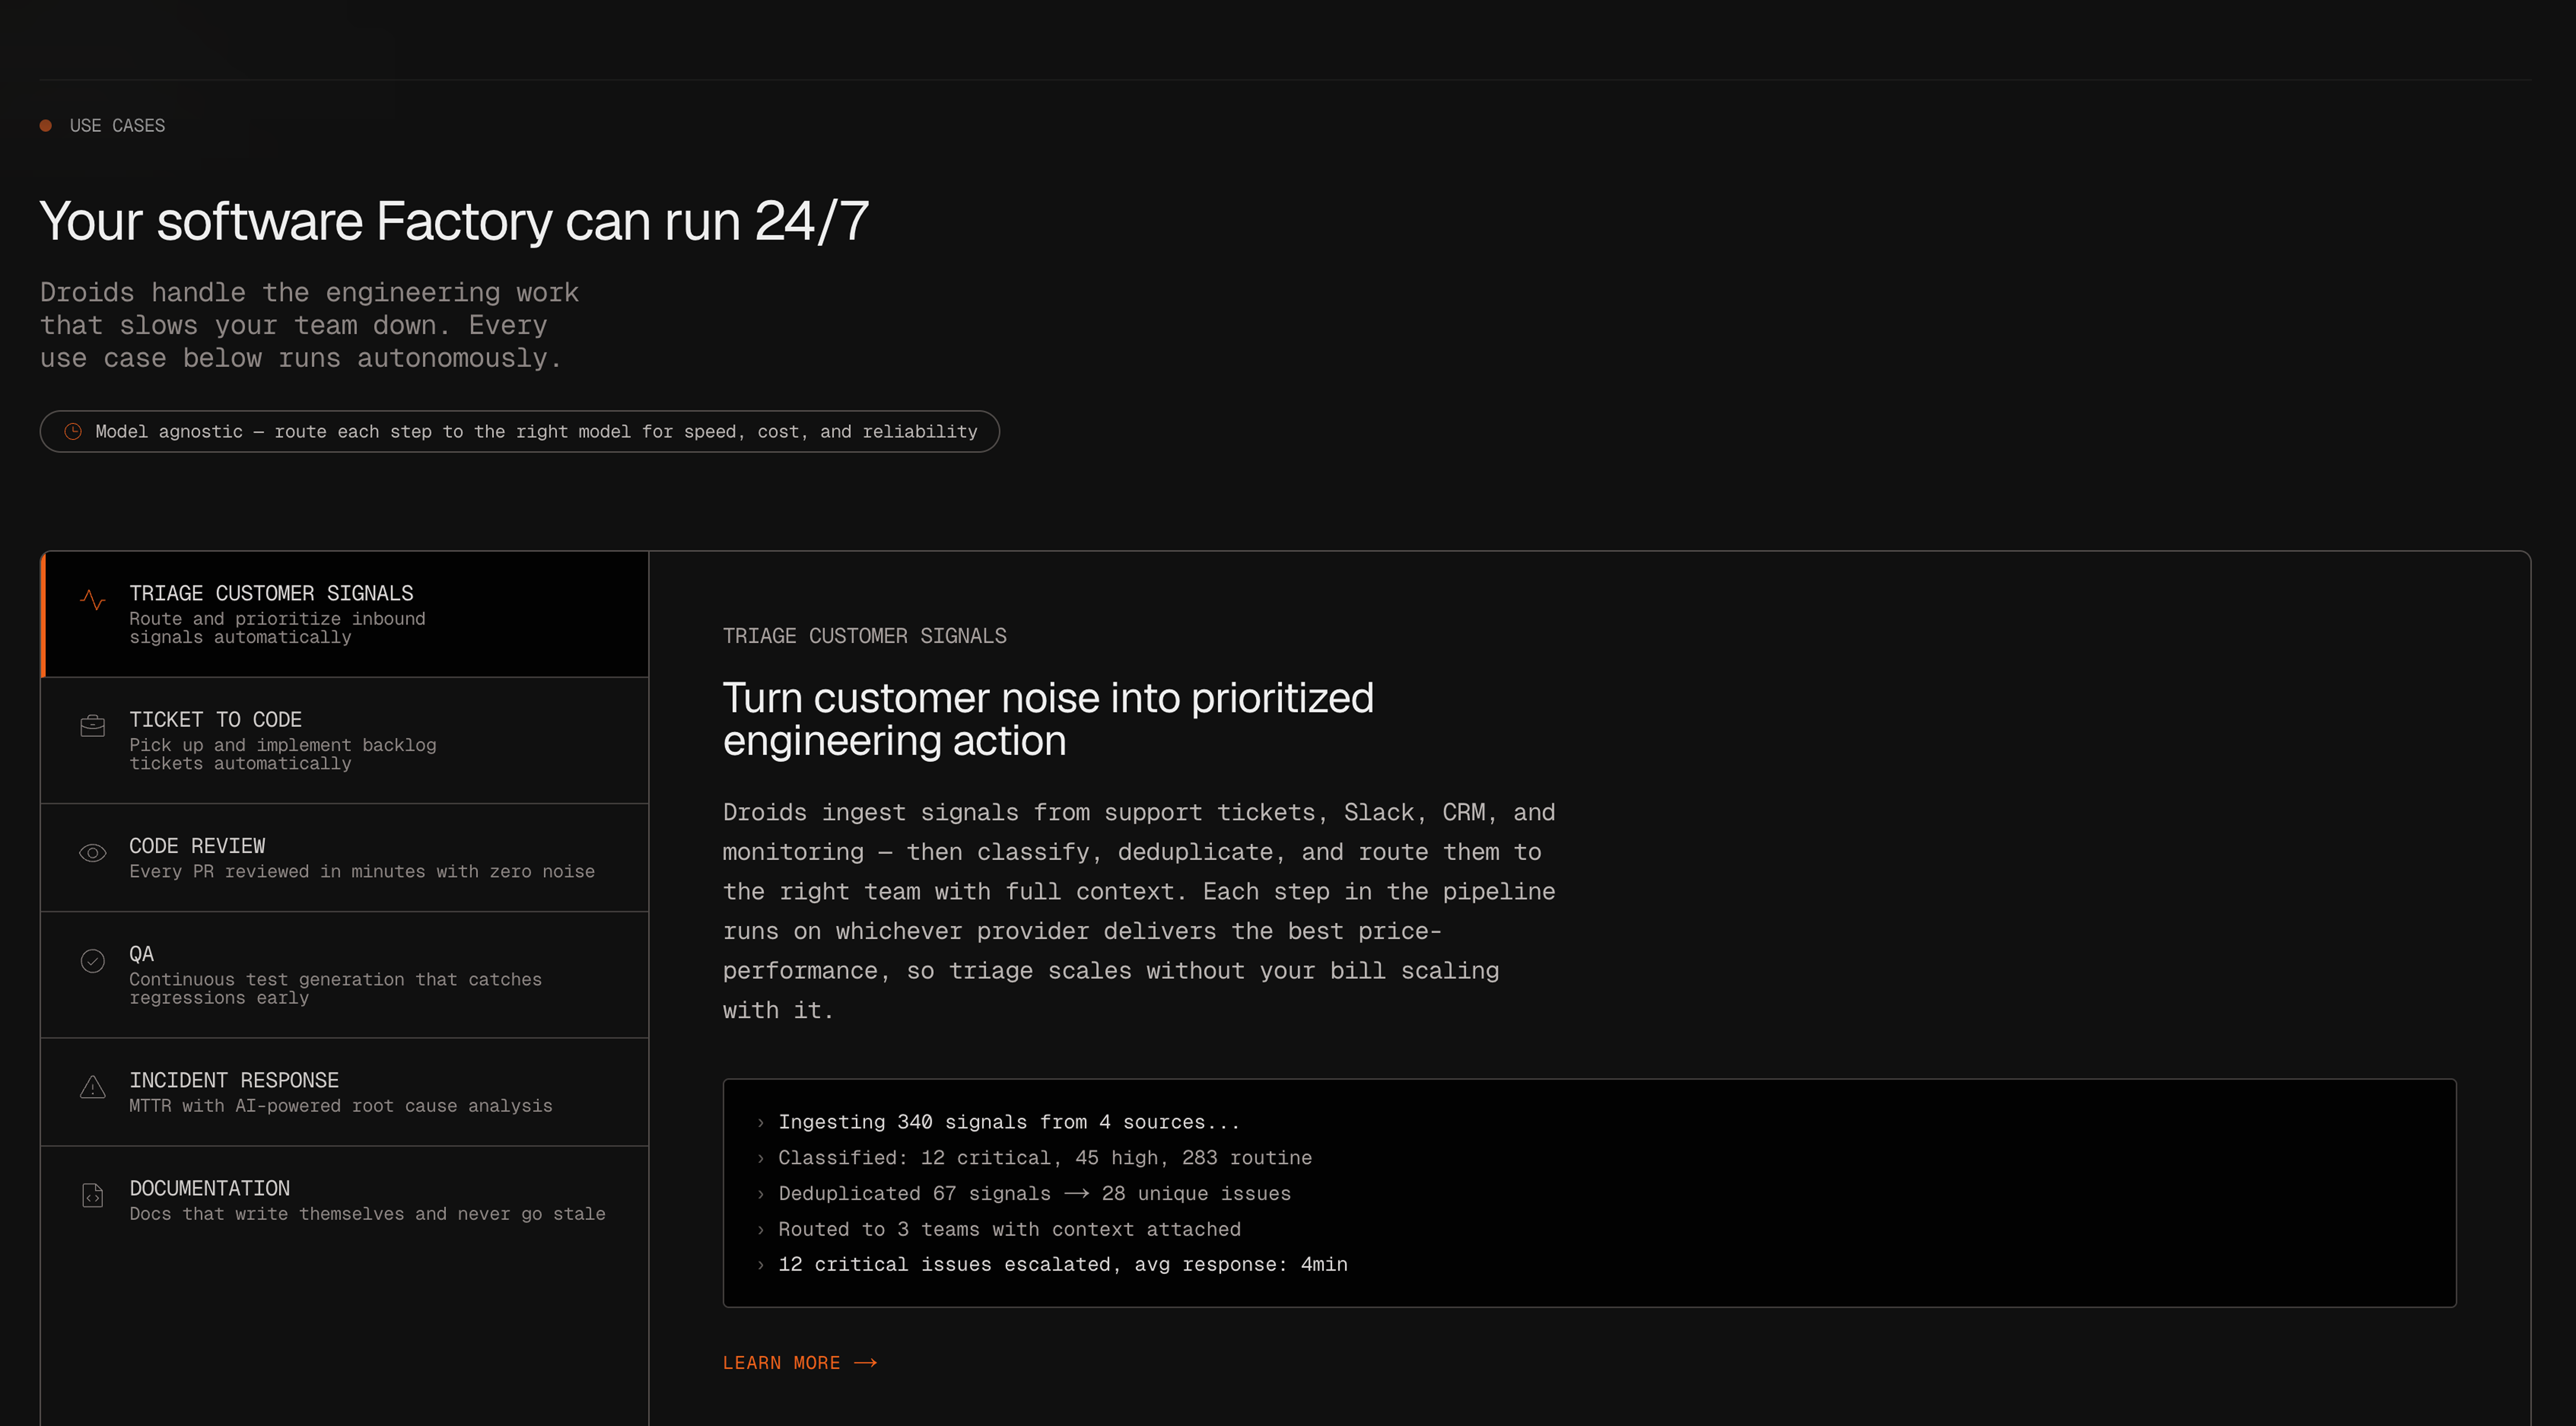
Task: Click the heading 'Your software Factory can run 24/7'
Action: point(454,221)
